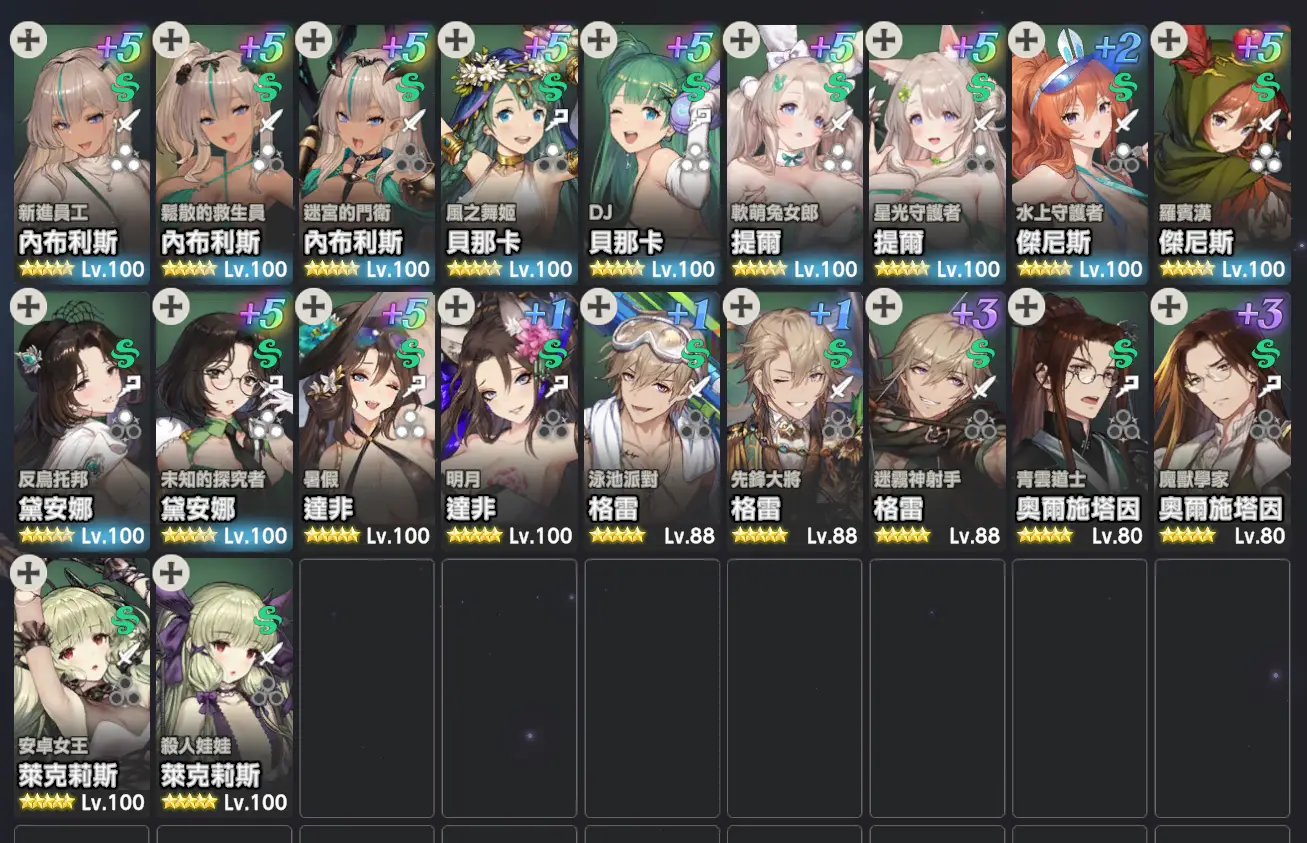The height and width of the screenshot is (843, 1307).
Task: Open the 明月 達非 character card
Action: (509, 421)
